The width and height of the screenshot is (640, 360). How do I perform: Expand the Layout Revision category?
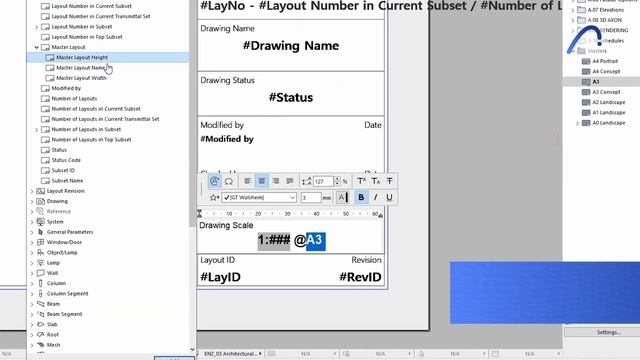click(32, 191)
